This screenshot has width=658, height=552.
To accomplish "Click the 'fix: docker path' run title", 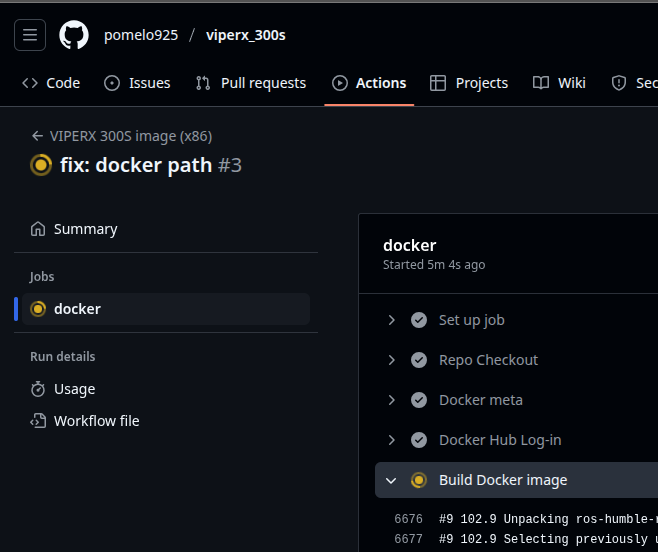I will tap(136, 165).
